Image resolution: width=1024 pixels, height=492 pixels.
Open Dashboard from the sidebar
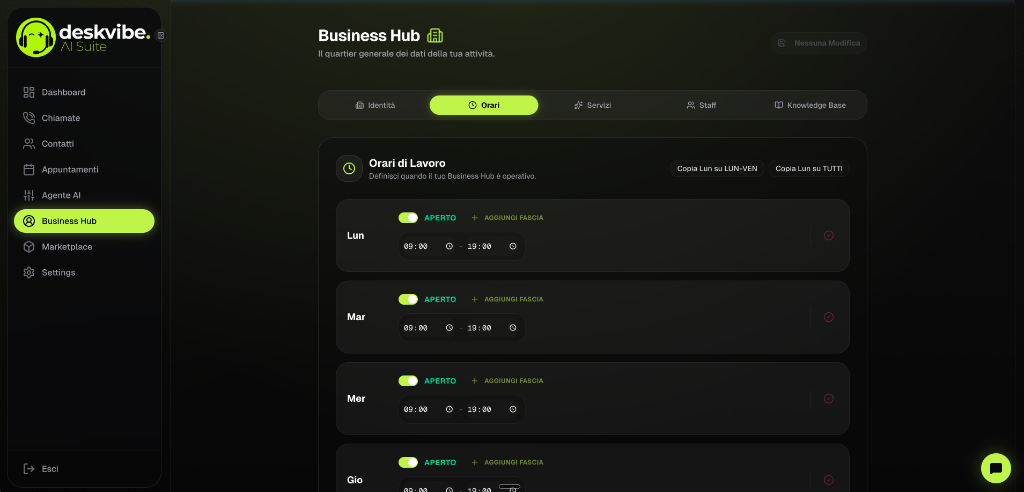pos(84,92)
